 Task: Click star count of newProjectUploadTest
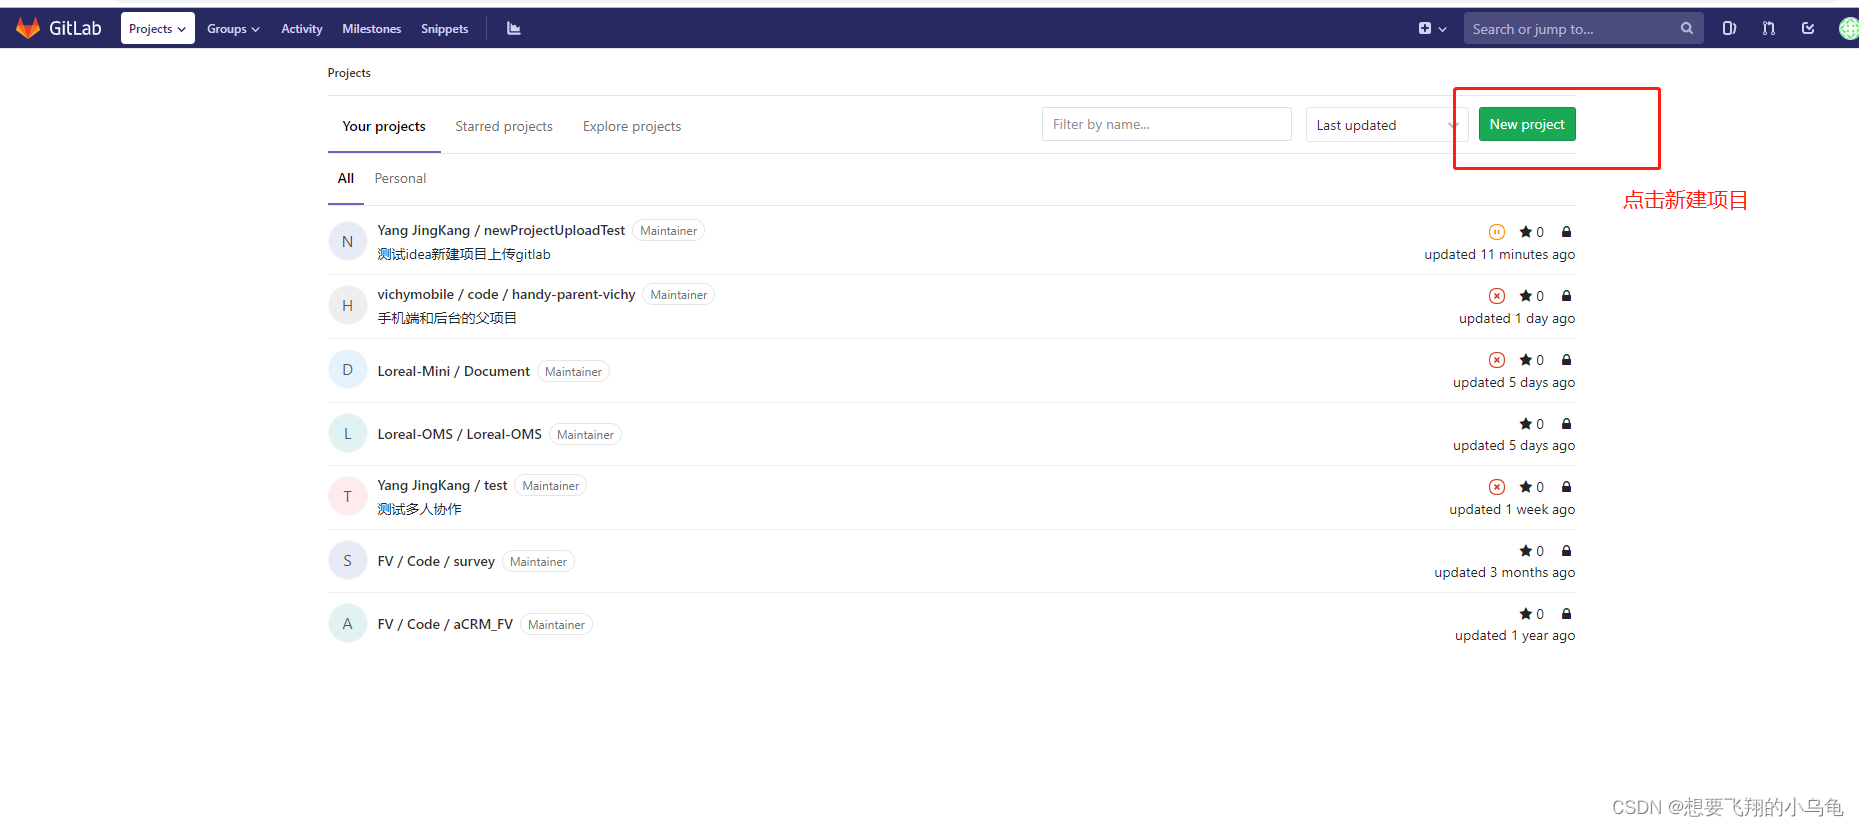1532,232
